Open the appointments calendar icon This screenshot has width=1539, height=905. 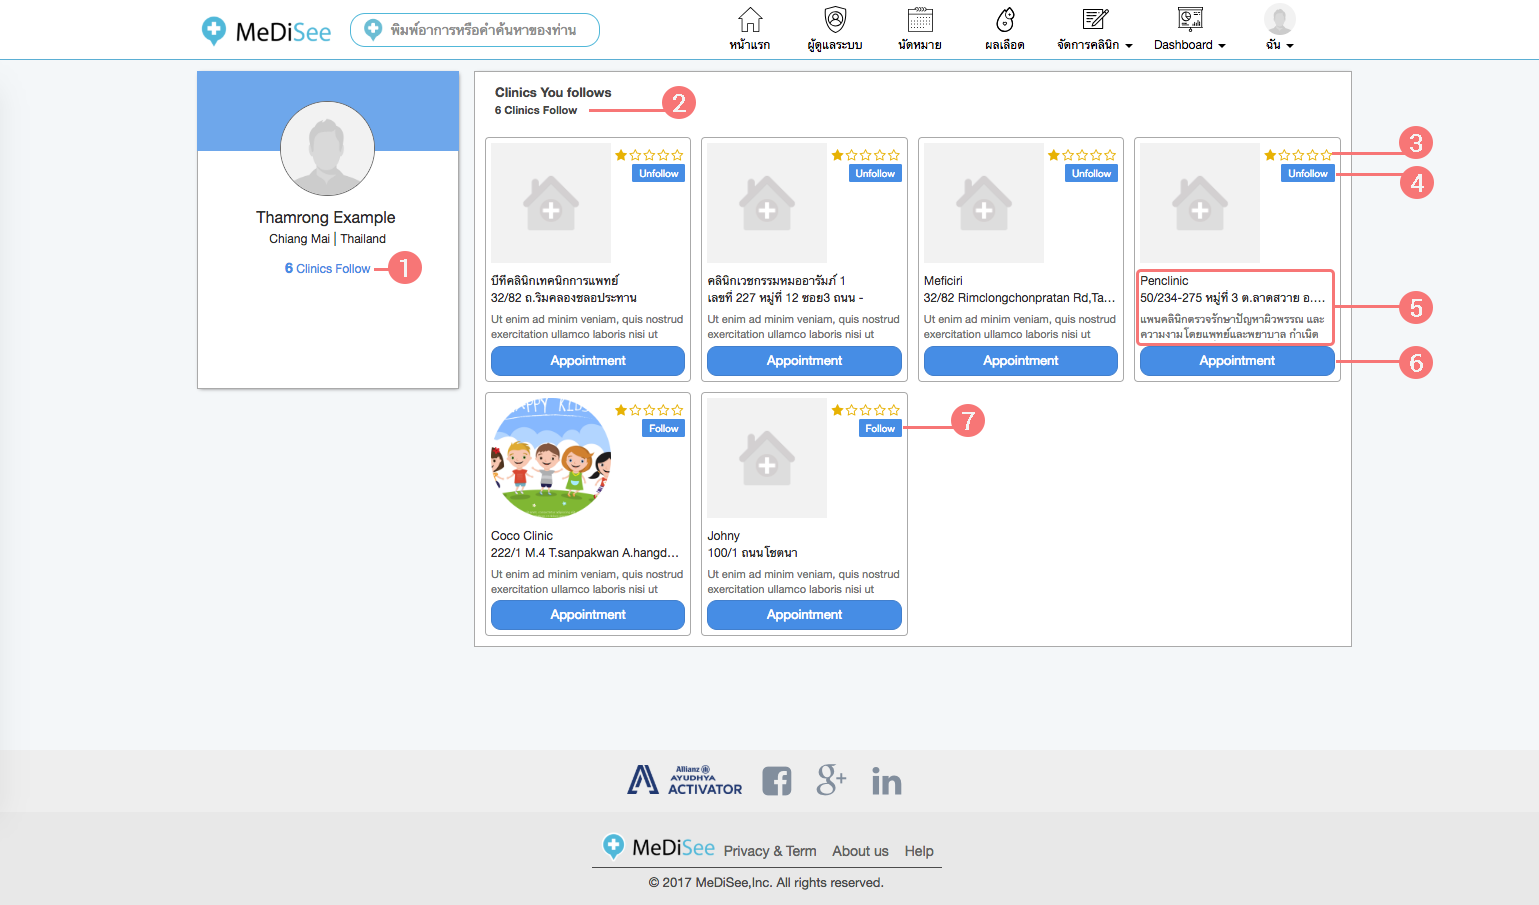(920, 20)
